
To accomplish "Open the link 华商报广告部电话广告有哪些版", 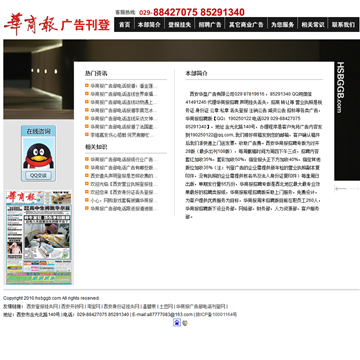I will 124,168.
